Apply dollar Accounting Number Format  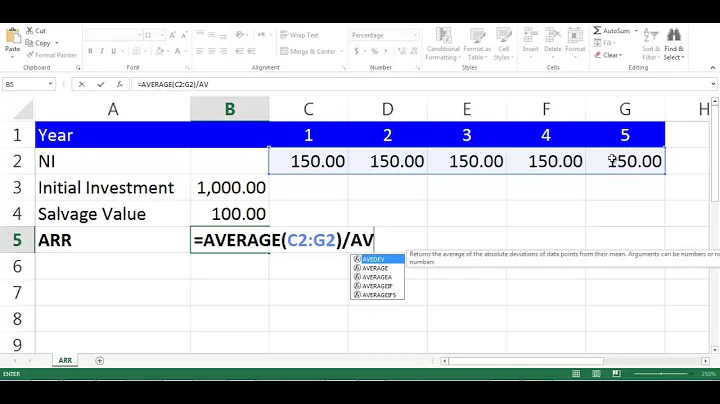pyautogui.click(x=356, y=51)
